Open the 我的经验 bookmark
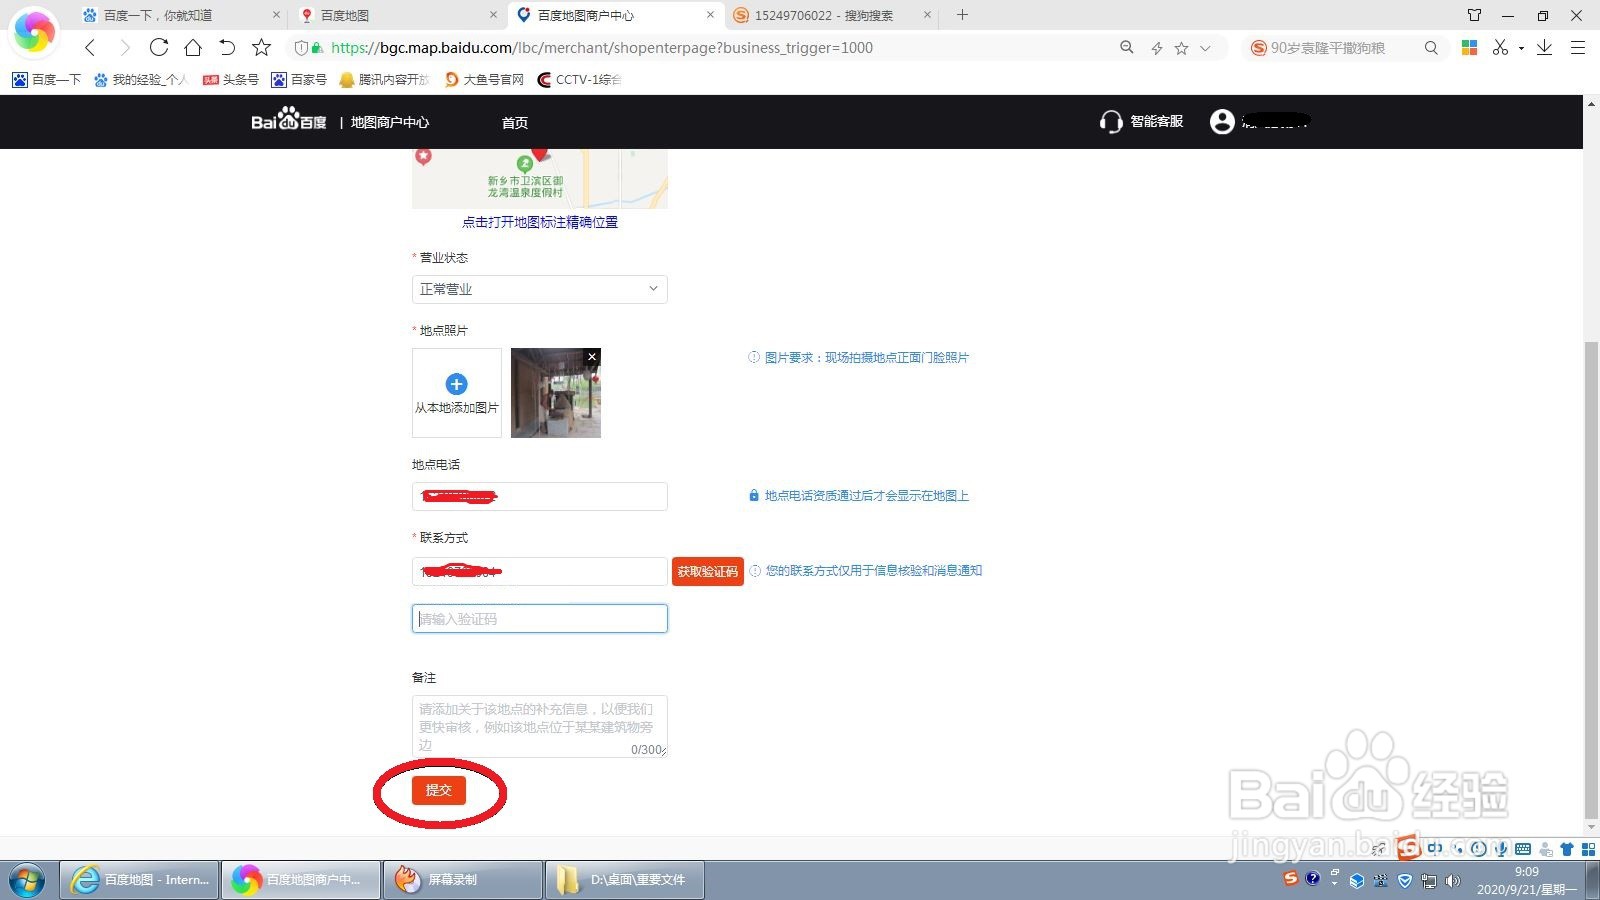Screen dimensions: 1600x900 pyautogui.click(x=140, y=79)
